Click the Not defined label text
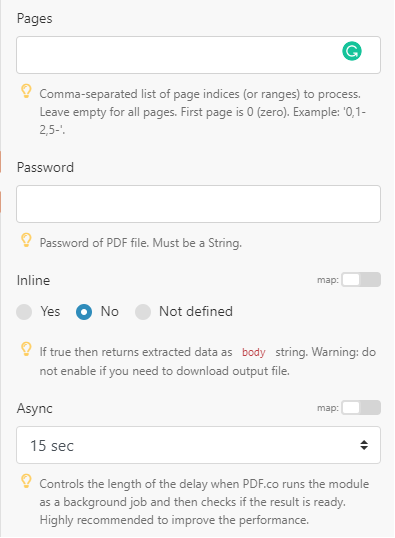Viewport: 395px width, 538px height. point(196,312)
